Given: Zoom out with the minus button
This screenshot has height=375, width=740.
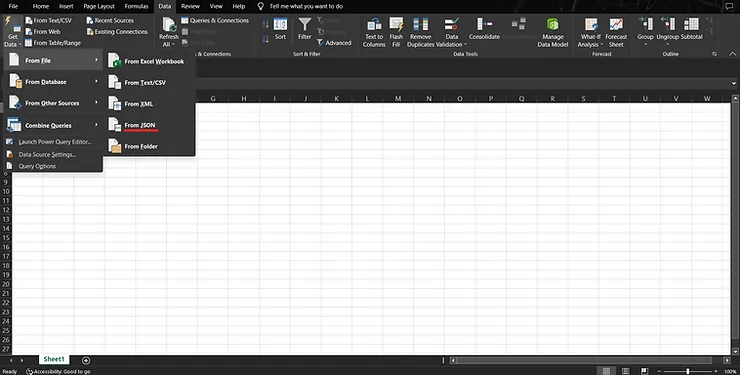Looking at the screenshot, I should point(659,371).
